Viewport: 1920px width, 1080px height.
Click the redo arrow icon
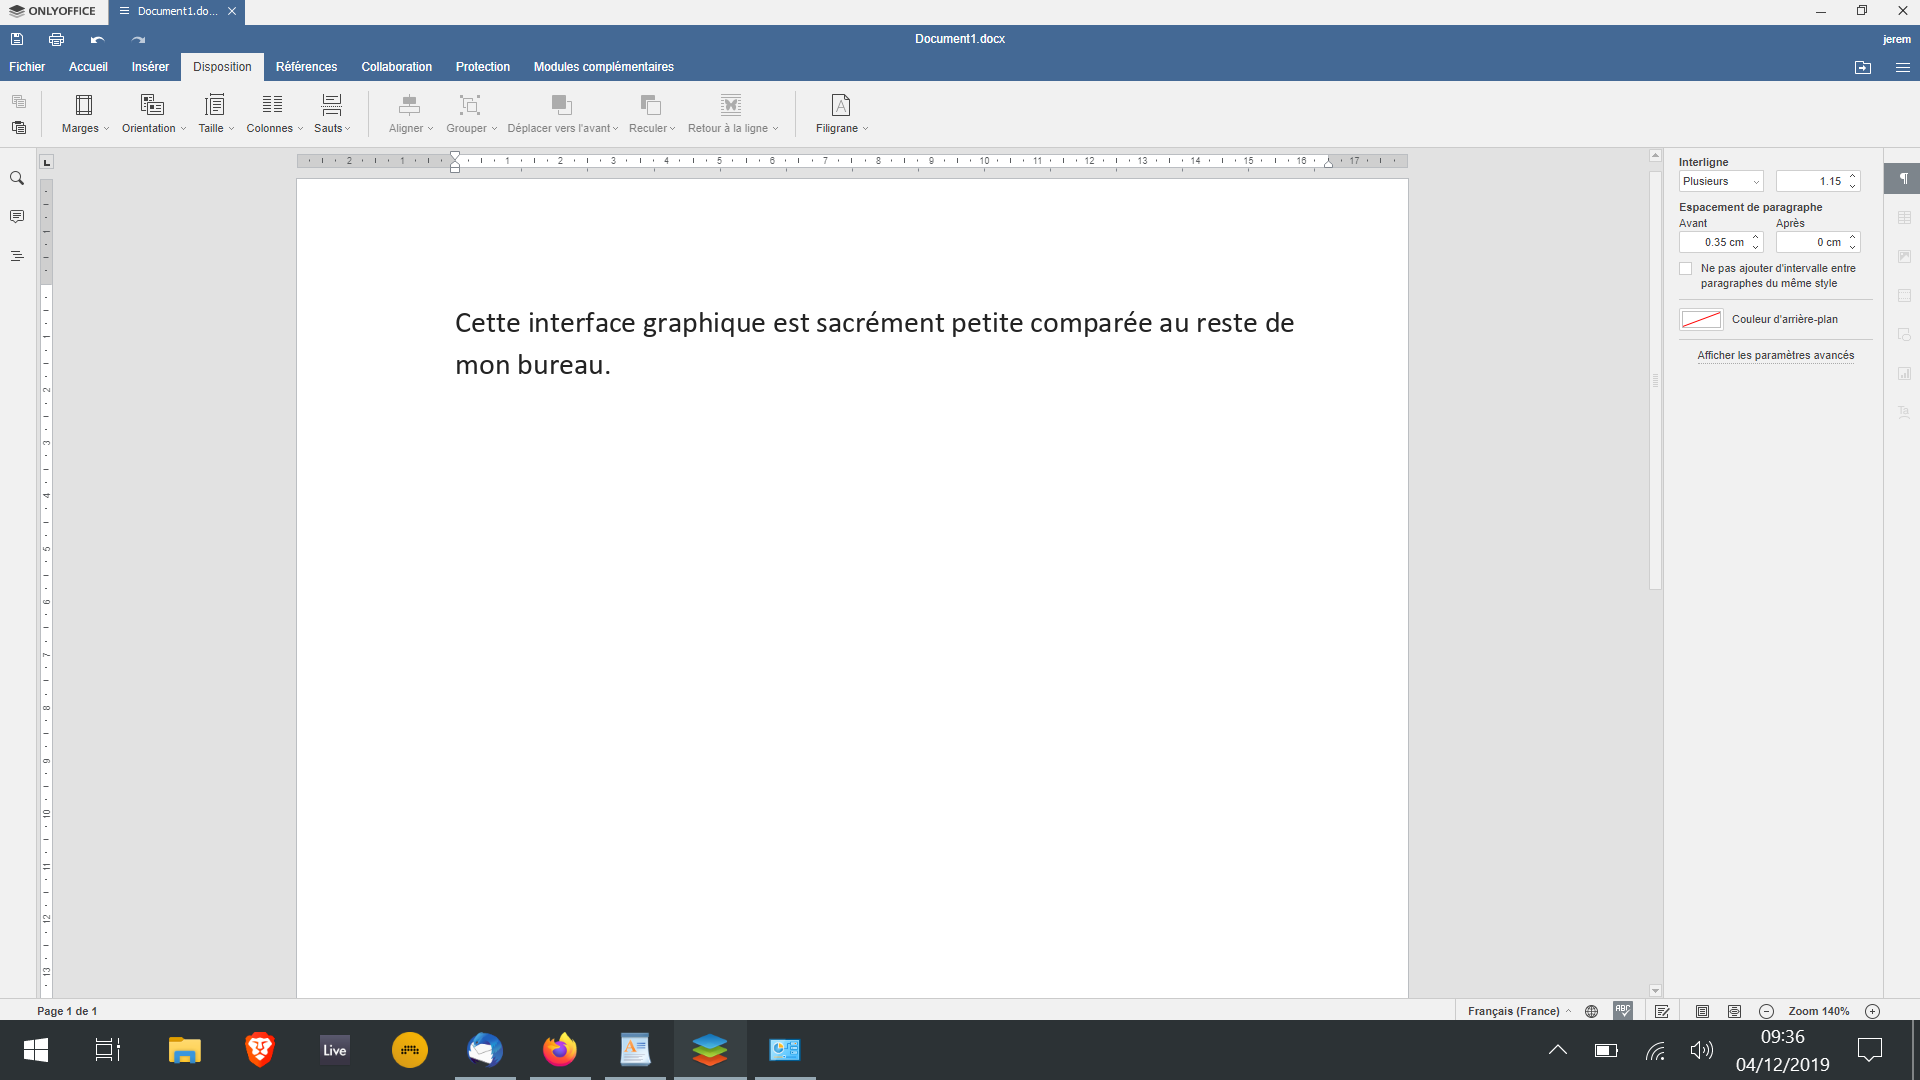(138, 39)
